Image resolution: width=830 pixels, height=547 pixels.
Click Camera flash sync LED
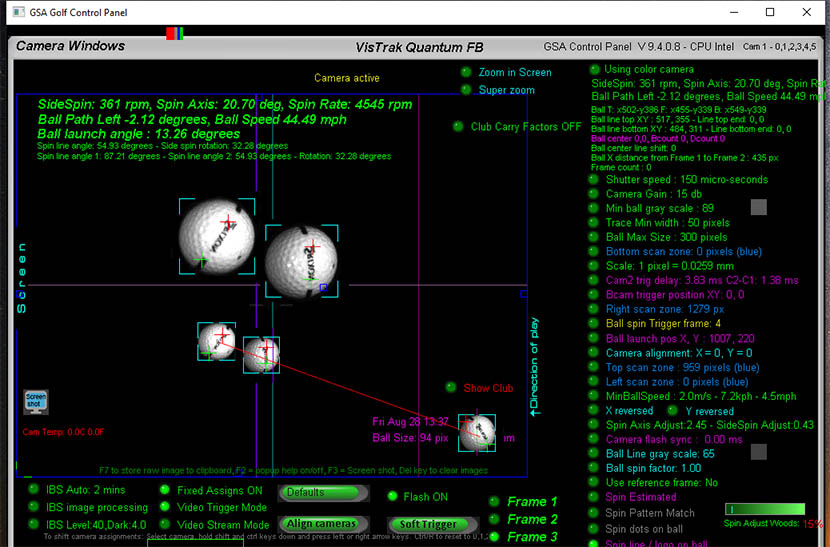pyautogui.click(x=594, y=440)
